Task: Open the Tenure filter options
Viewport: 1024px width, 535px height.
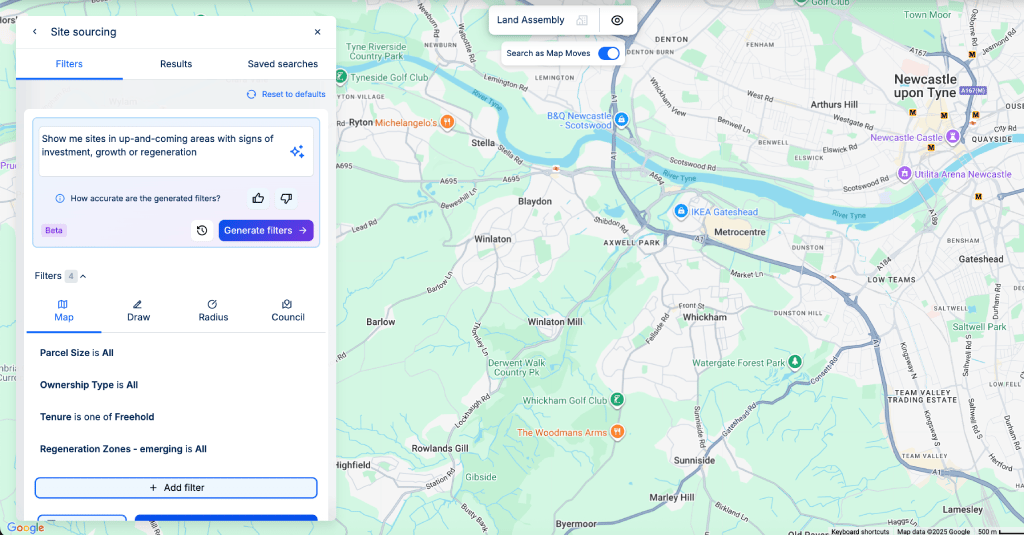Action: (x=97, y=417)
